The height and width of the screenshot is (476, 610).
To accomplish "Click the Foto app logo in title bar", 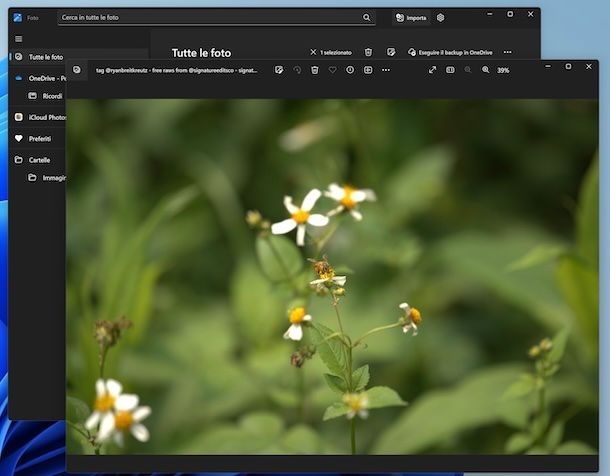I will (18, 18).
